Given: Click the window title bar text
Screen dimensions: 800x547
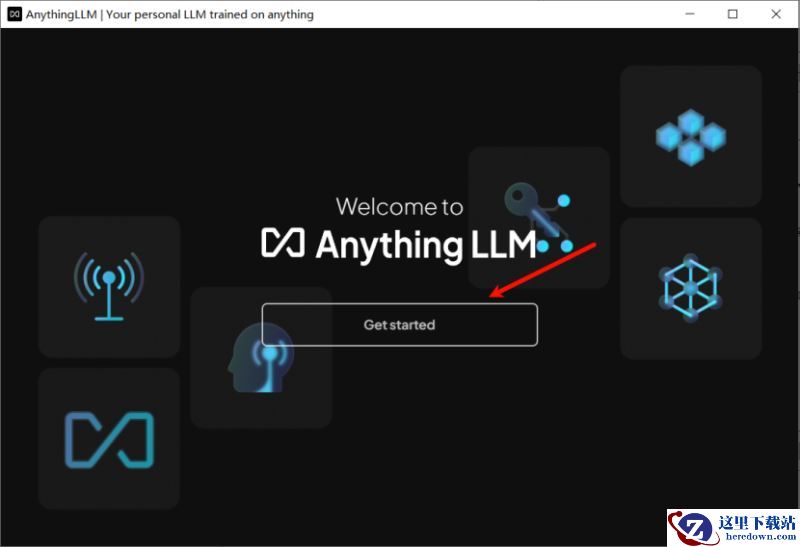Looking at the screenshot, I should click(170, 14).
